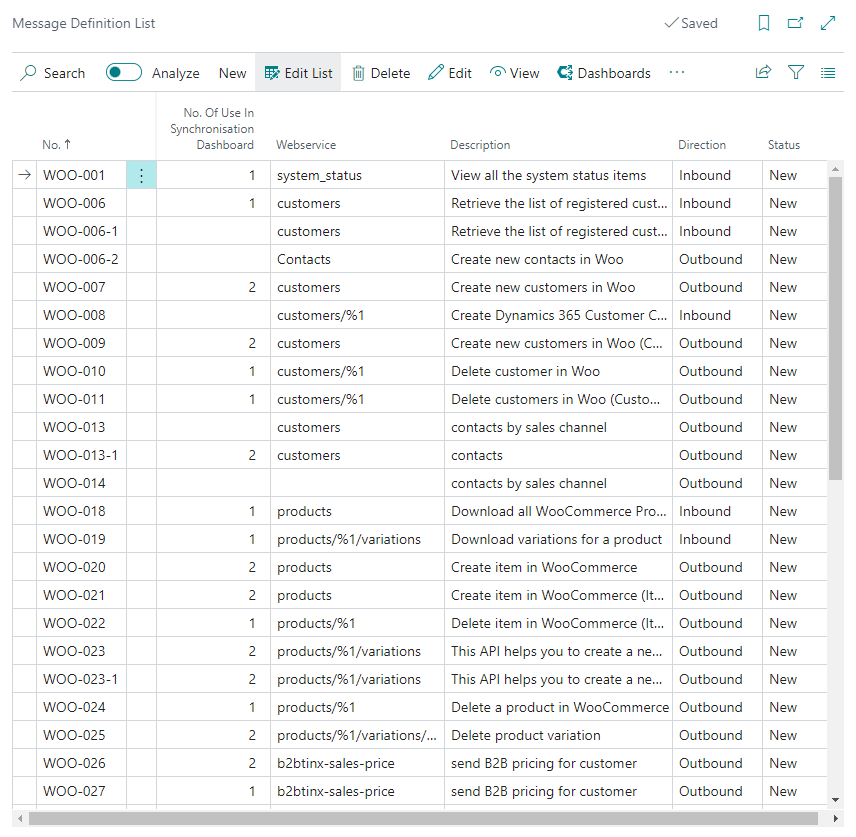Click 'Delete a product in WooCommerce' description
The image size is (856, 837).
(560, 707)
